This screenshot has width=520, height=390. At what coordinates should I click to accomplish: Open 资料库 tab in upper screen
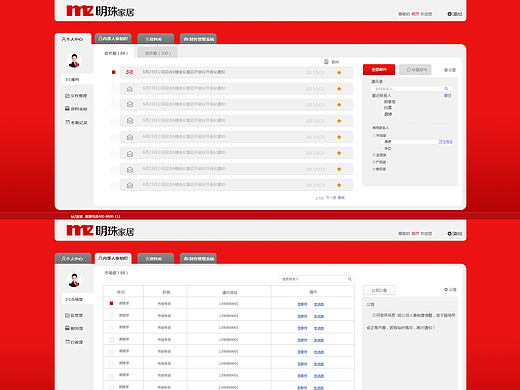155,39
